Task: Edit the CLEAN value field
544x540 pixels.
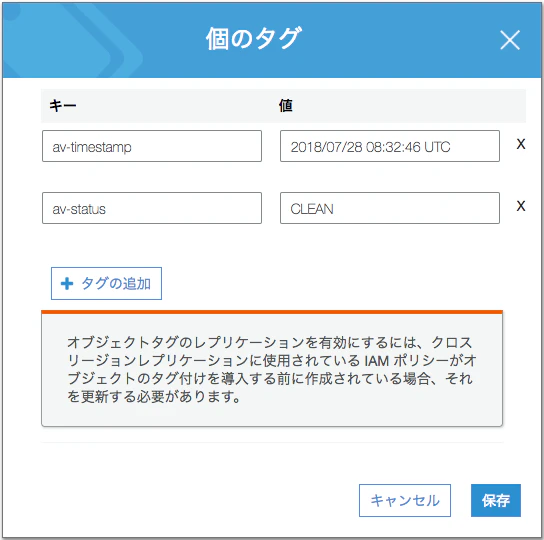Action: [390, 208]
